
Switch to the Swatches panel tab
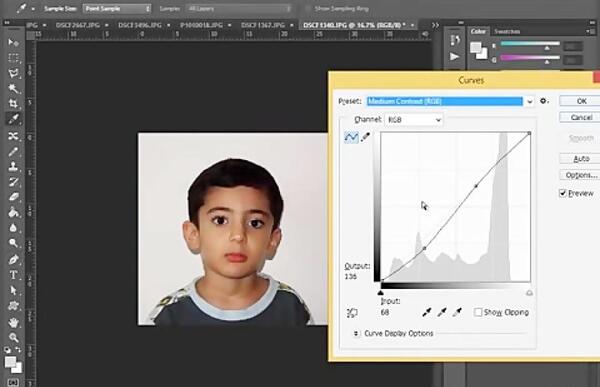click(507, 31)
